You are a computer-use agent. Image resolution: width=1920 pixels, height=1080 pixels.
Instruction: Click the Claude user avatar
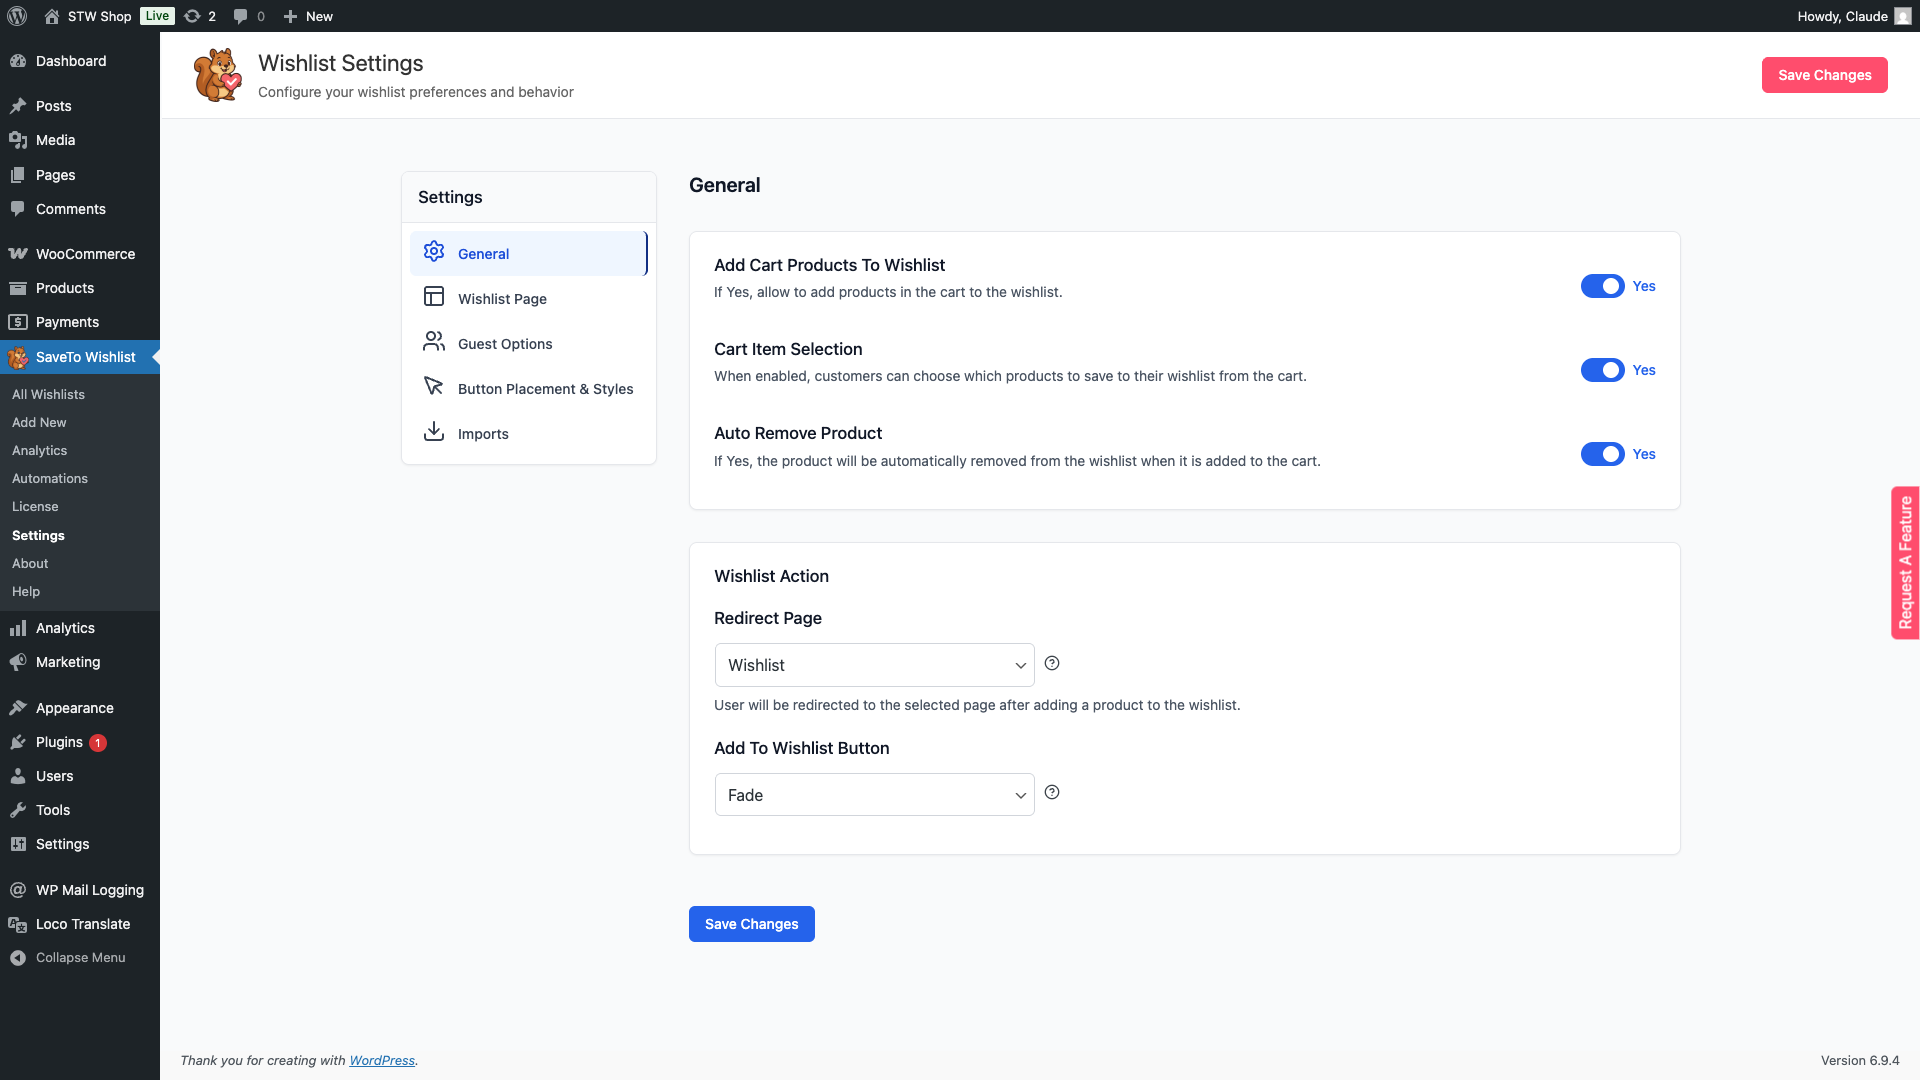tap(1903, 16)
